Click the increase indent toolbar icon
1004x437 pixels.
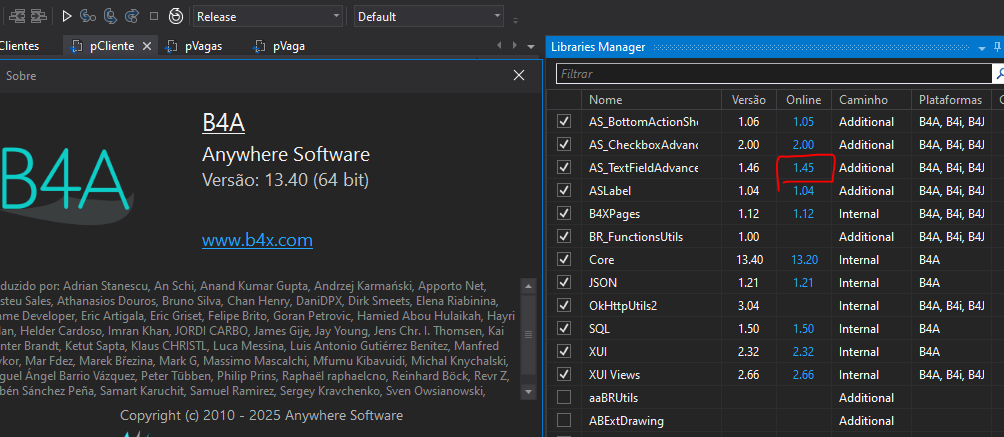click(39, 16)
